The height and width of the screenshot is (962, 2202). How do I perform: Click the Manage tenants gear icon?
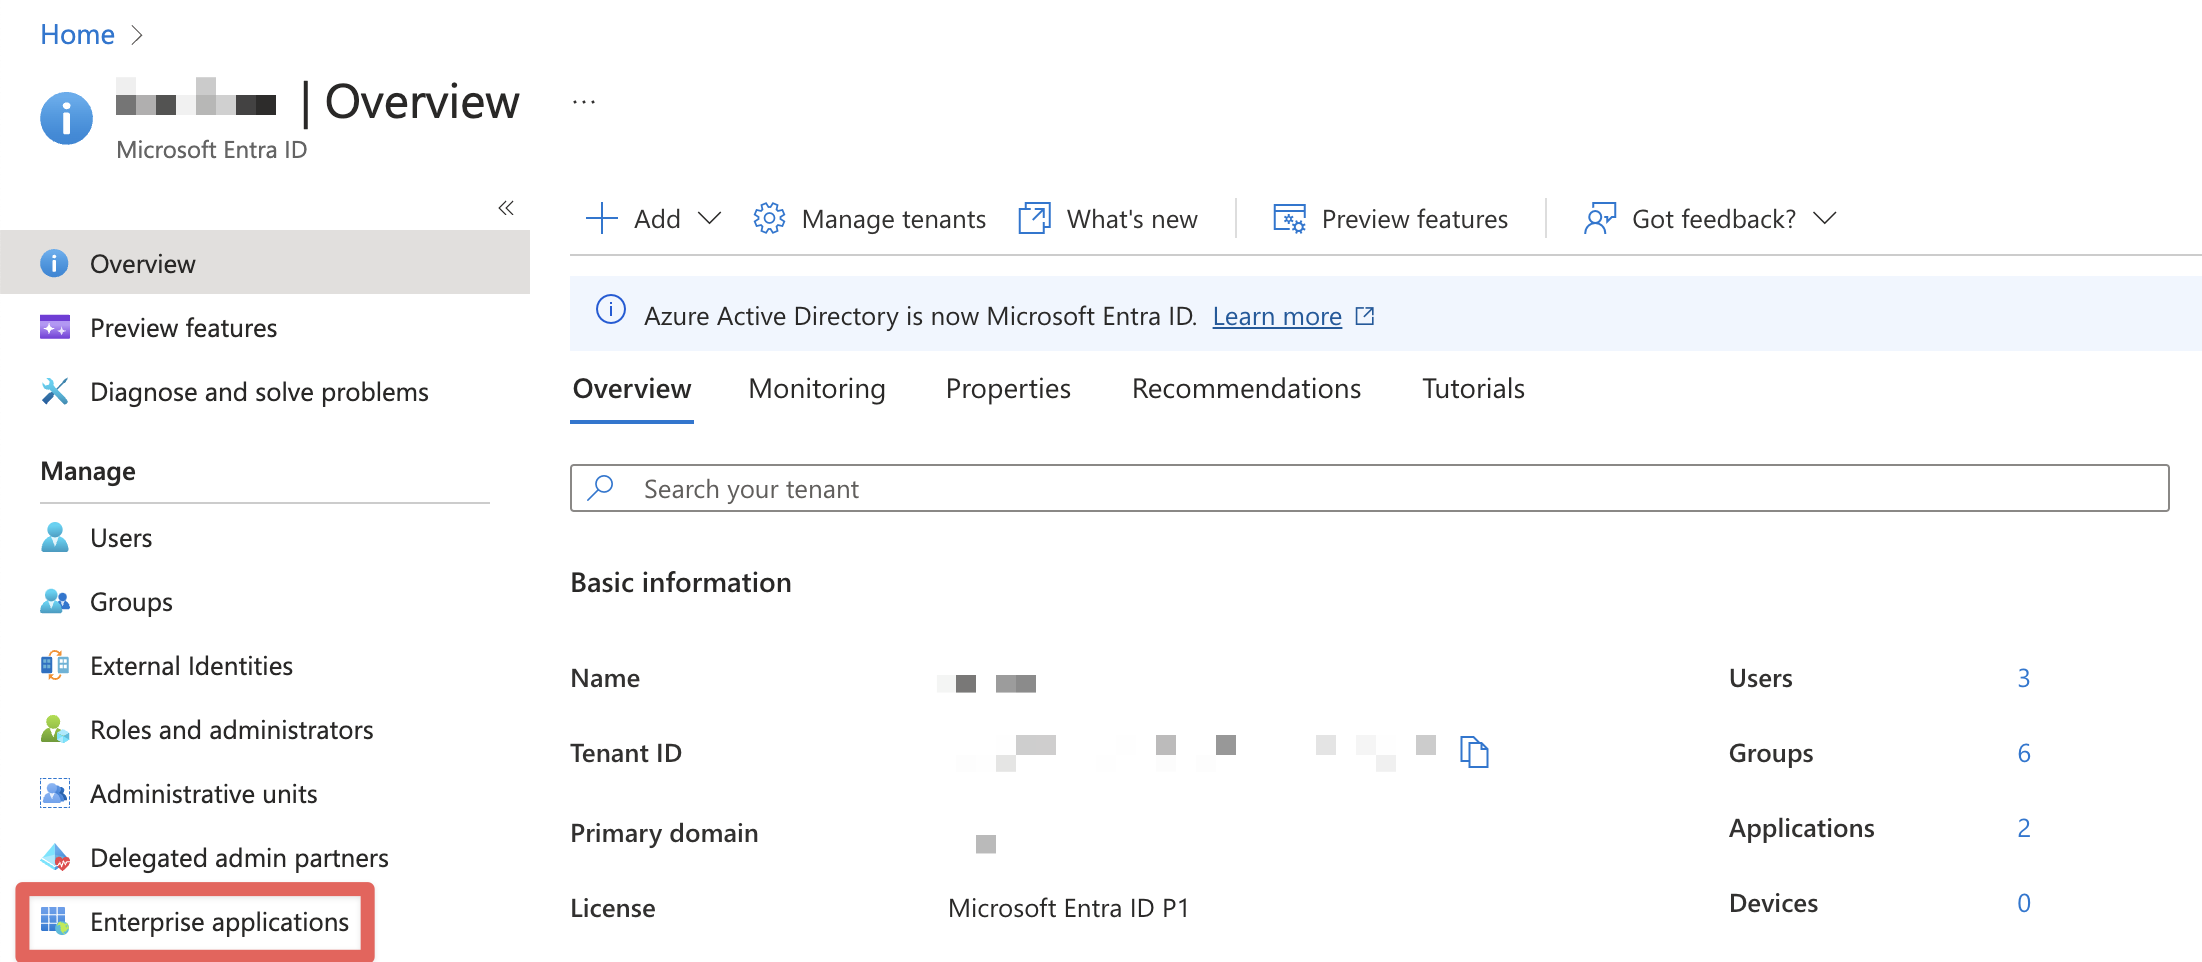click(x=769, y=218)
